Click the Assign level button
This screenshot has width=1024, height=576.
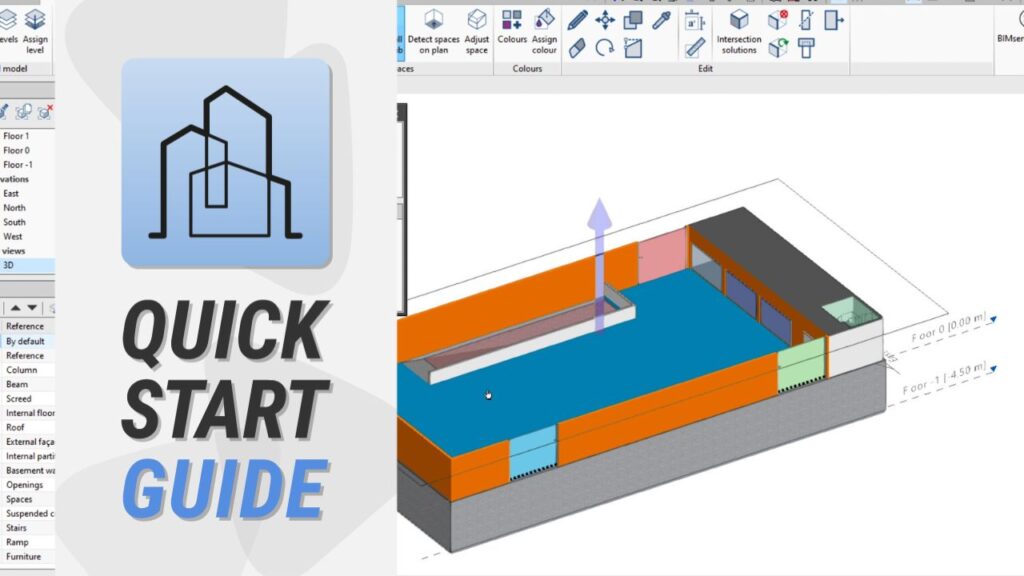pos(36,28)
